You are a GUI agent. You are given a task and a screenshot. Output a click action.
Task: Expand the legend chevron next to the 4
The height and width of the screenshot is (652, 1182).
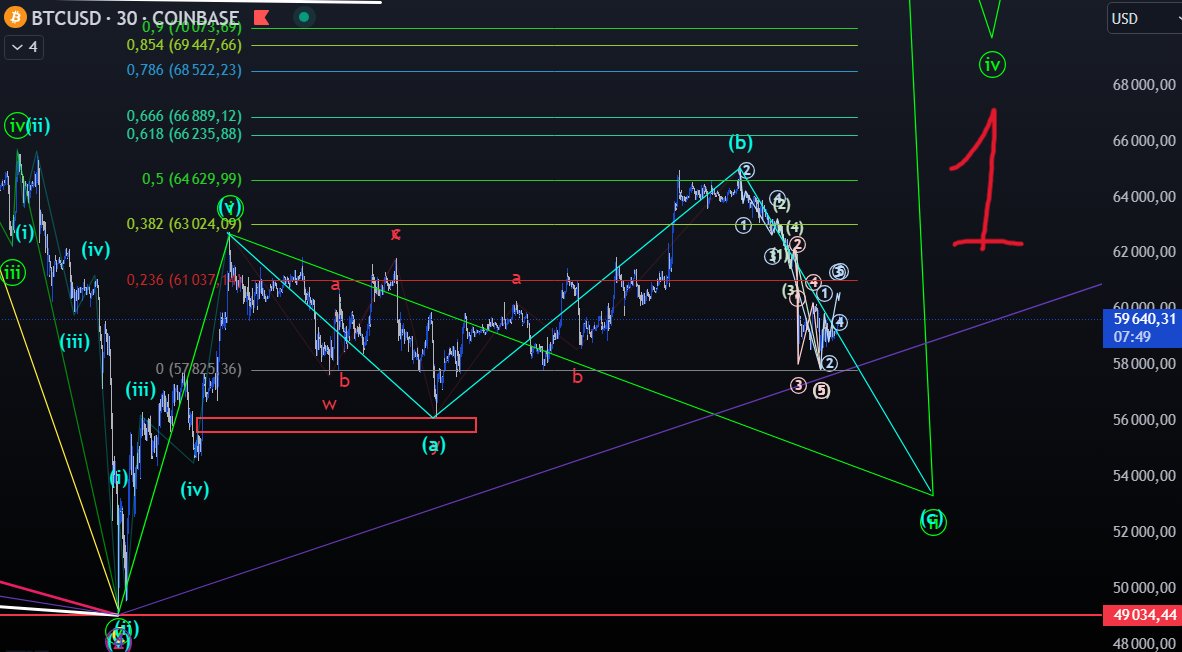point(16,47)
